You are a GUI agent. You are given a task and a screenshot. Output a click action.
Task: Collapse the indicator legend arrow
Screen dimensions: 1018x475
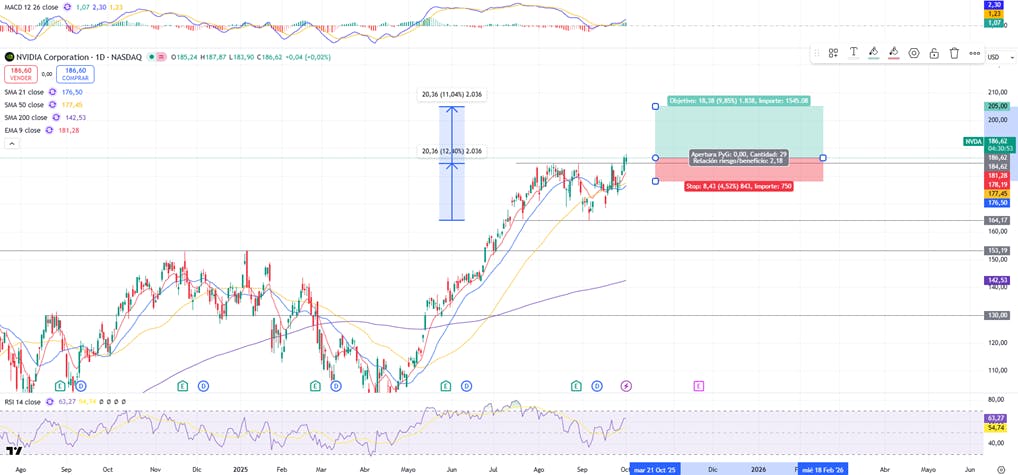pyautogui.click(x=12, y=143)
